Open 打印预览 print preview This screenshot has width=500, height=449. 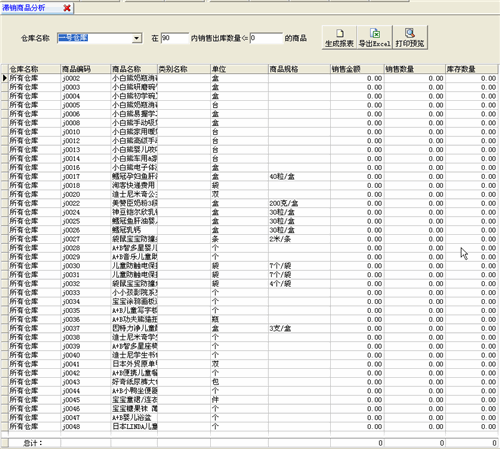coord(410,38)
